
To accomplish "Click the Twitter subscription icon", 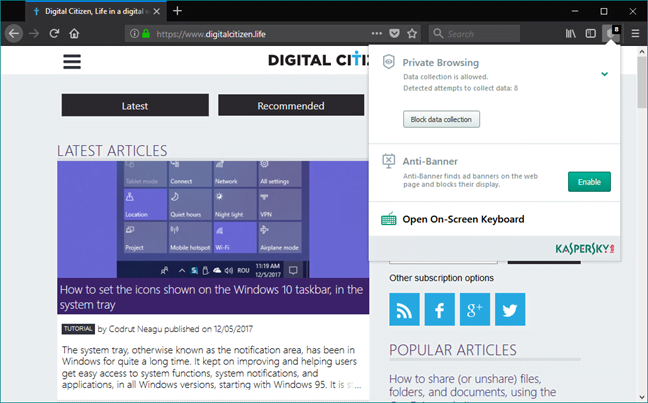I will pyautogui.click(x=509, y=309).
